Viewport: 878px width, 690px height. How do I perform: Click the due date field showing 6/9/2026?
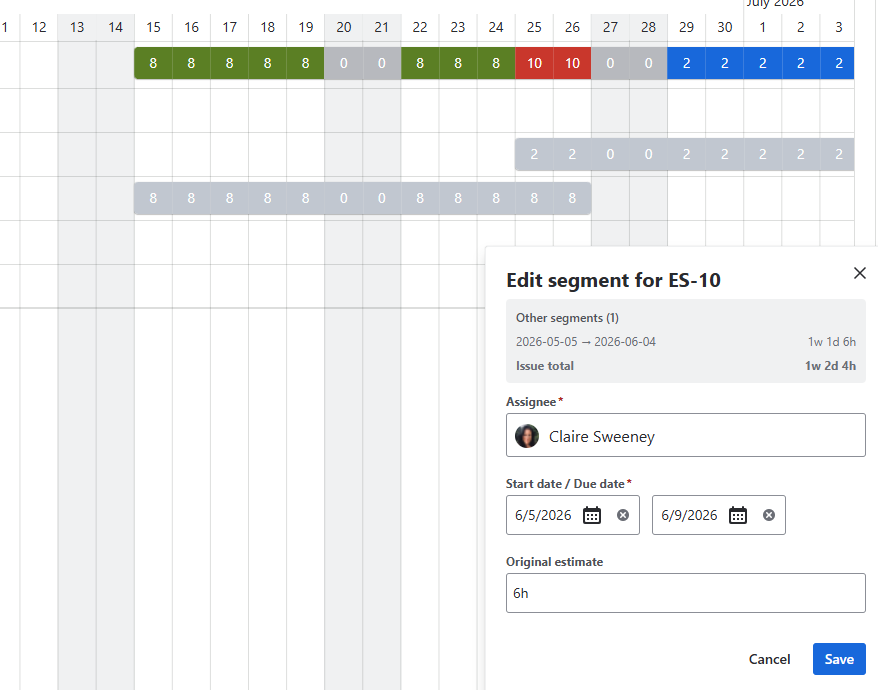pos(718,515)
